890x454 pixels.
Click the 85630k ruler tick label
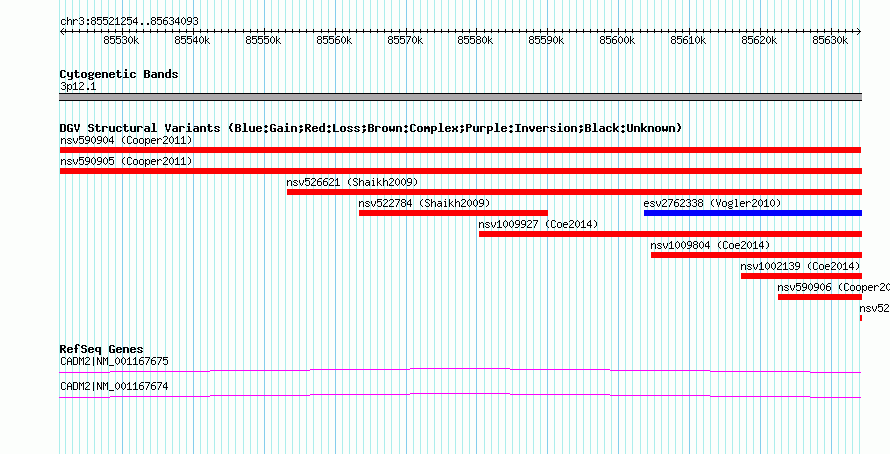point(830,41)
